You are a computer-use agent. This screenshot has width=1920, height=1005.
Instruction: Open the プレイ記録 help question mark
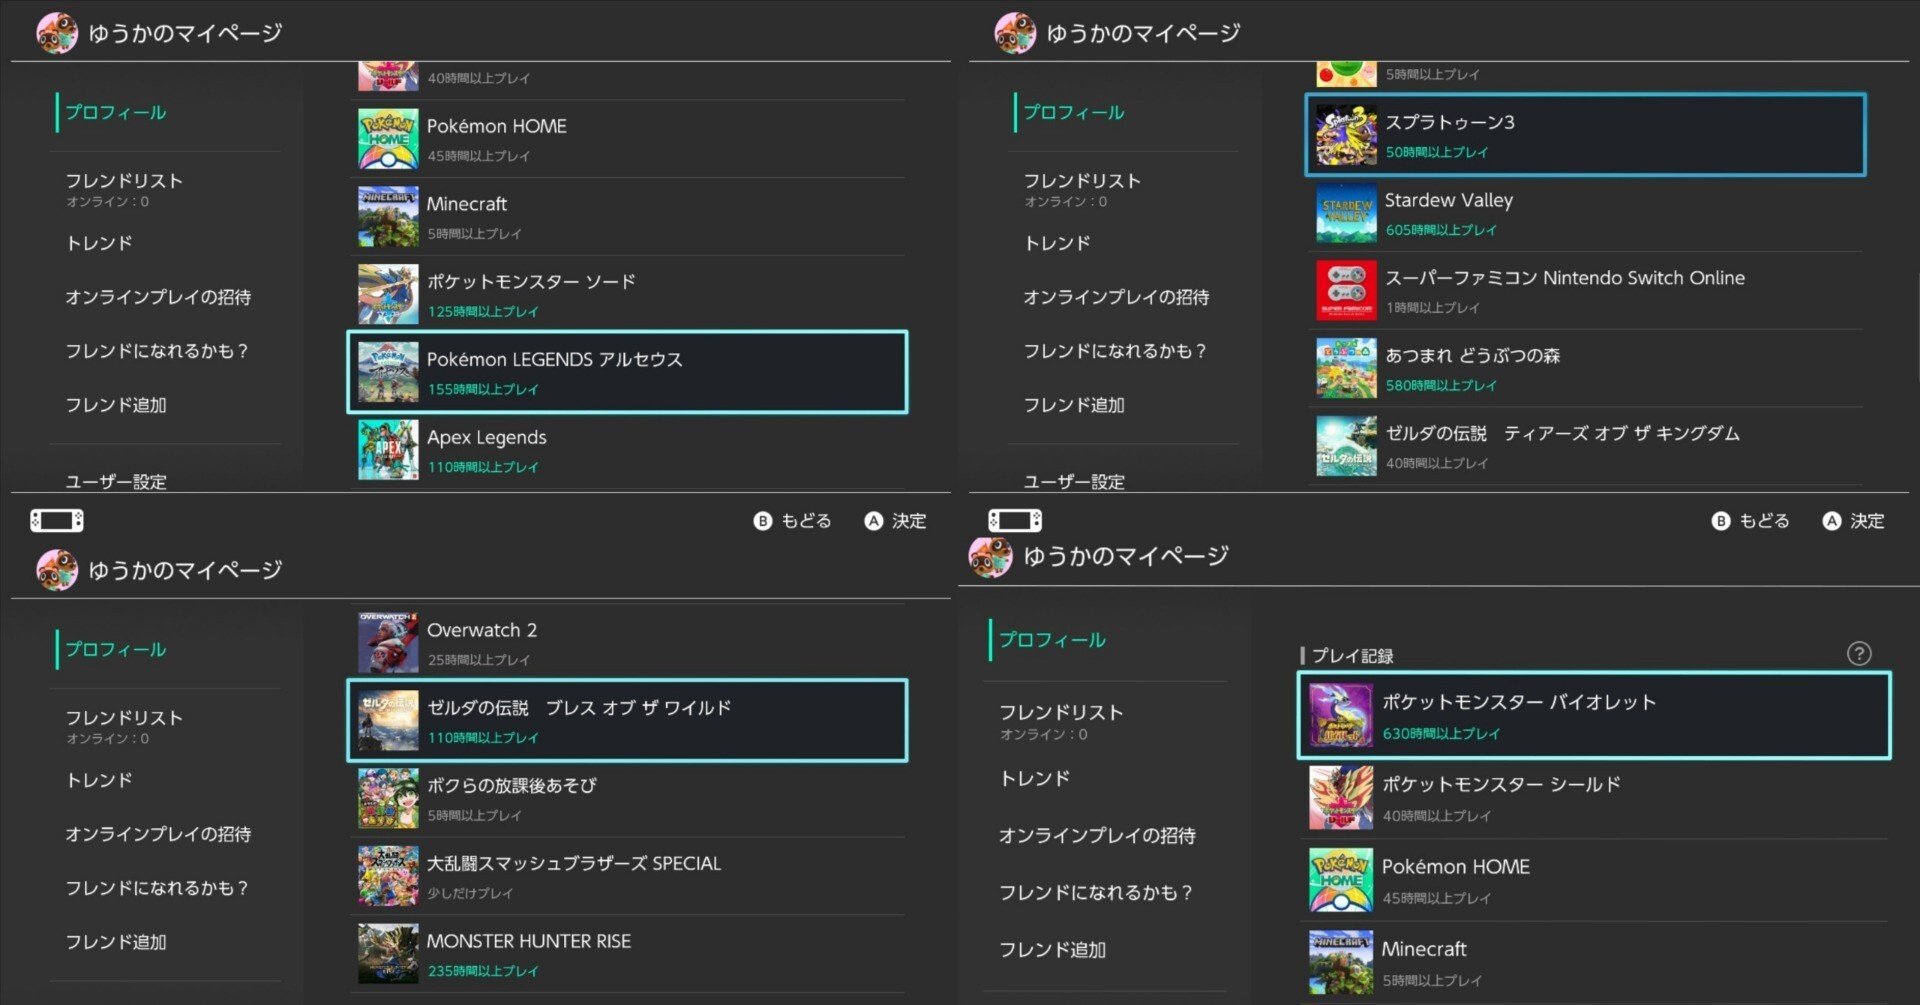coord(1860,654)
